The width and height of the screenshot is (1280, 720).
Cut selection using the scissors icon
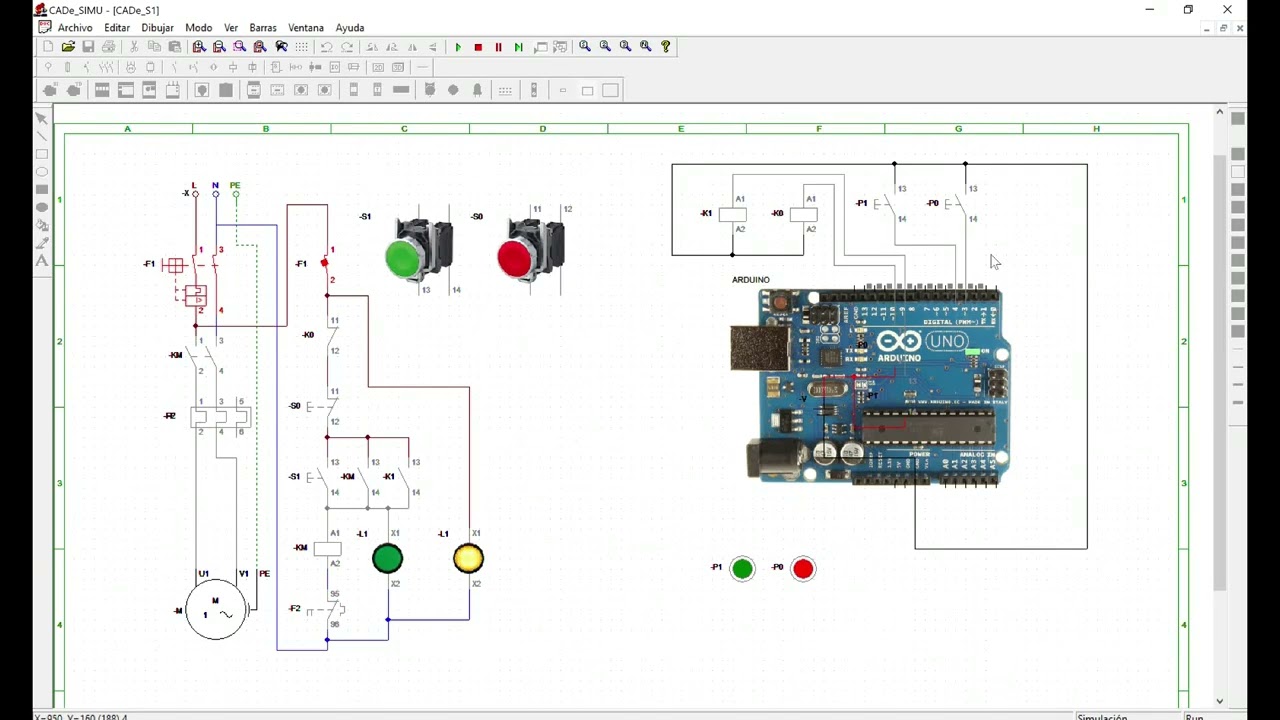pos(134,47)
